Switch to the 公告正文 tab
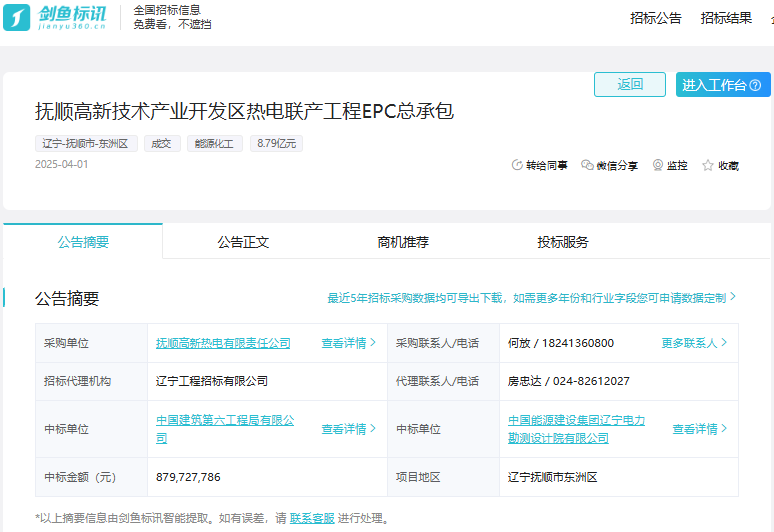This screenshot has width=774, height=532. click(x=243, y=242)
